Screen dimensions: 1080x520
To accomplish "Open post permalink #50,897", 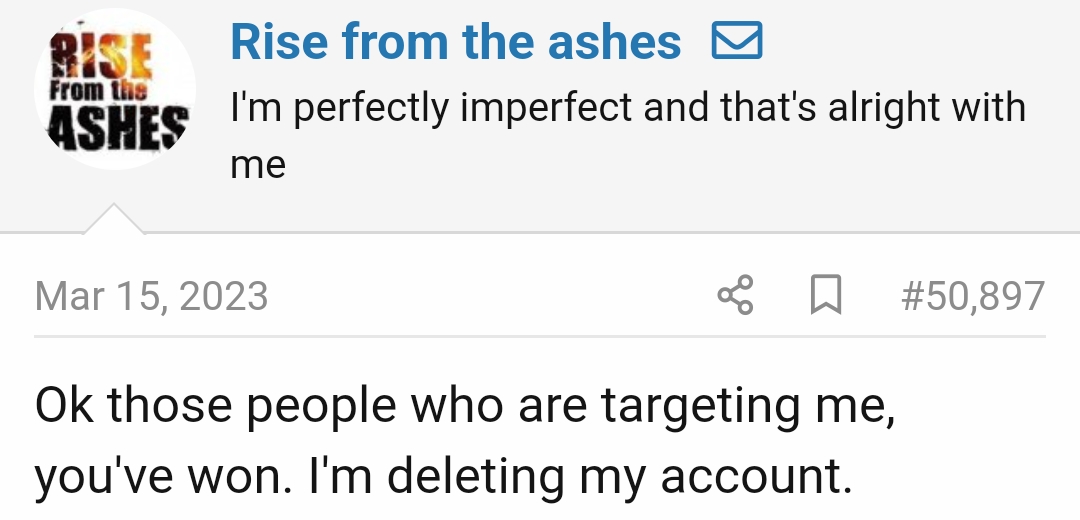I will (x=973, y=297).
